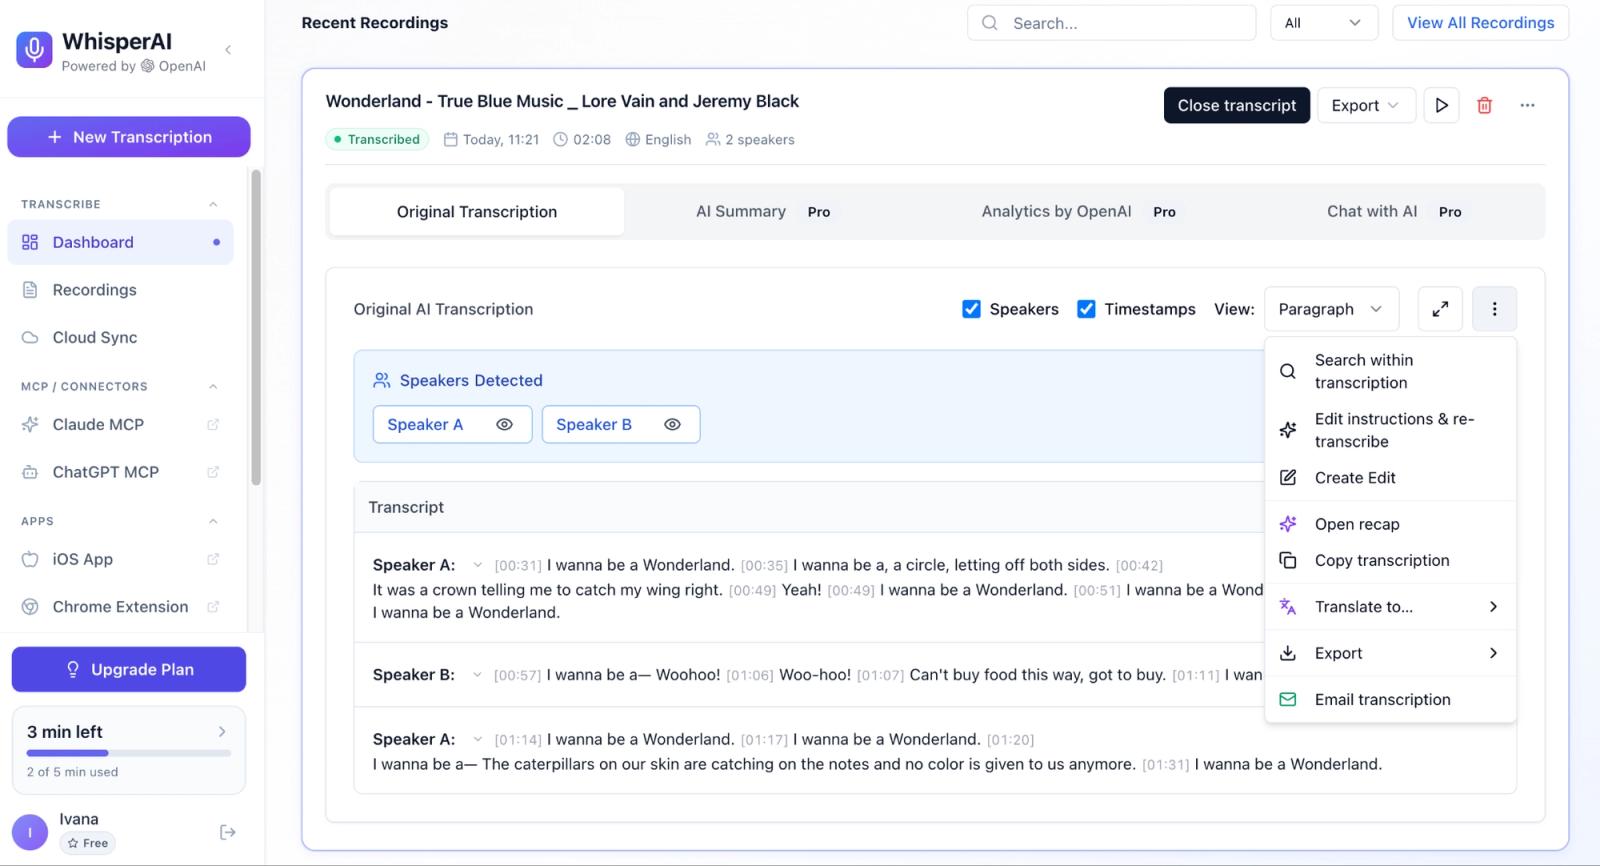Open Cloud Sync in the sidebar
The height and width of the screenshot is (866, 1600).
point(120,337)
